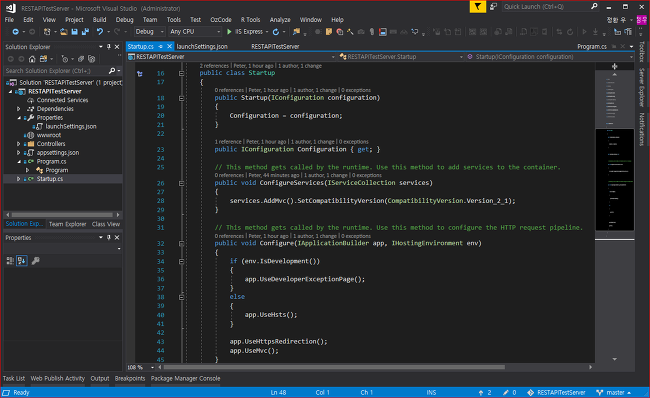Open the Debug configuration dropdown
Image resolution: width=650 pixels, height=398 pixels.
[x=150, y=32]
